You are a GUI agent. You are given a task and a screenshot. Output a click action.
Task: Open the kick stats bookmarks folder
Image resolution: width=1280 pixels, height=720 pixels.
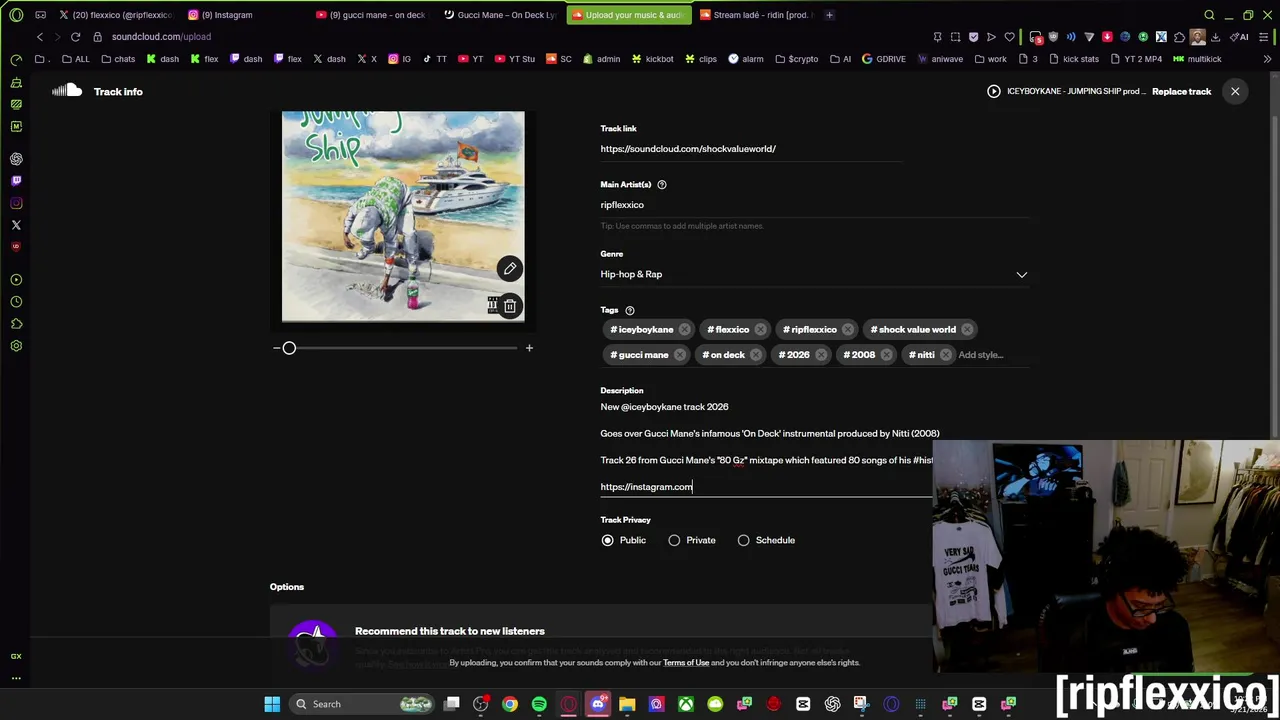(1073, 59)
